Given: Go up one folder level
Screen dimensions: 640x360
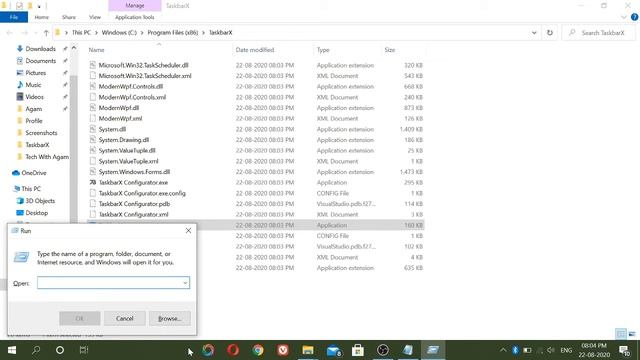Looking at the screenshot, I should tap(46, 33).
